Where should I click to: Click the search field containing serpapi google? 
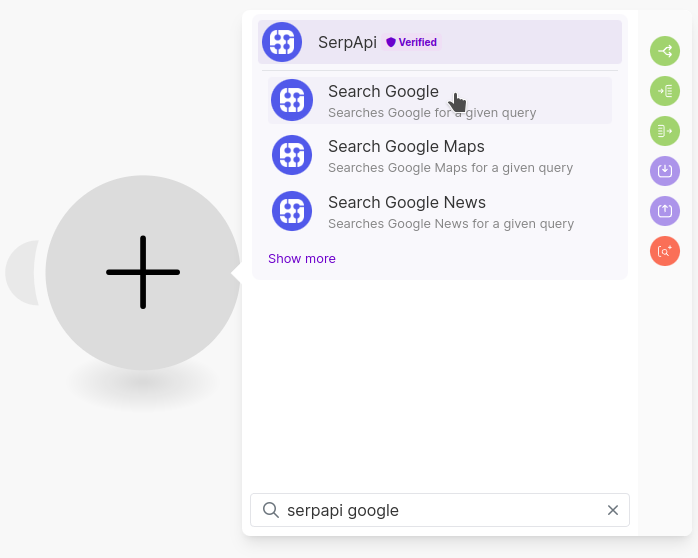pos(440,510)
